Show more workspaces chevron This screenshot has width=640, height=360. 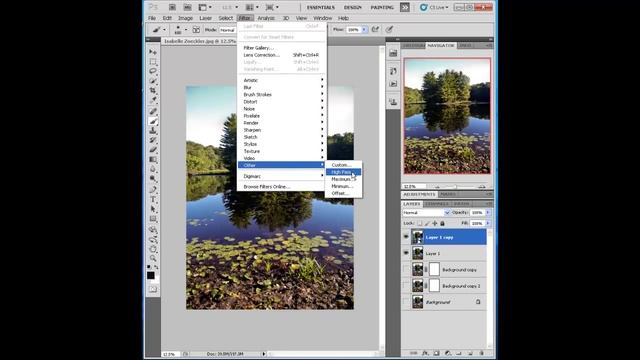coord(404,7)
